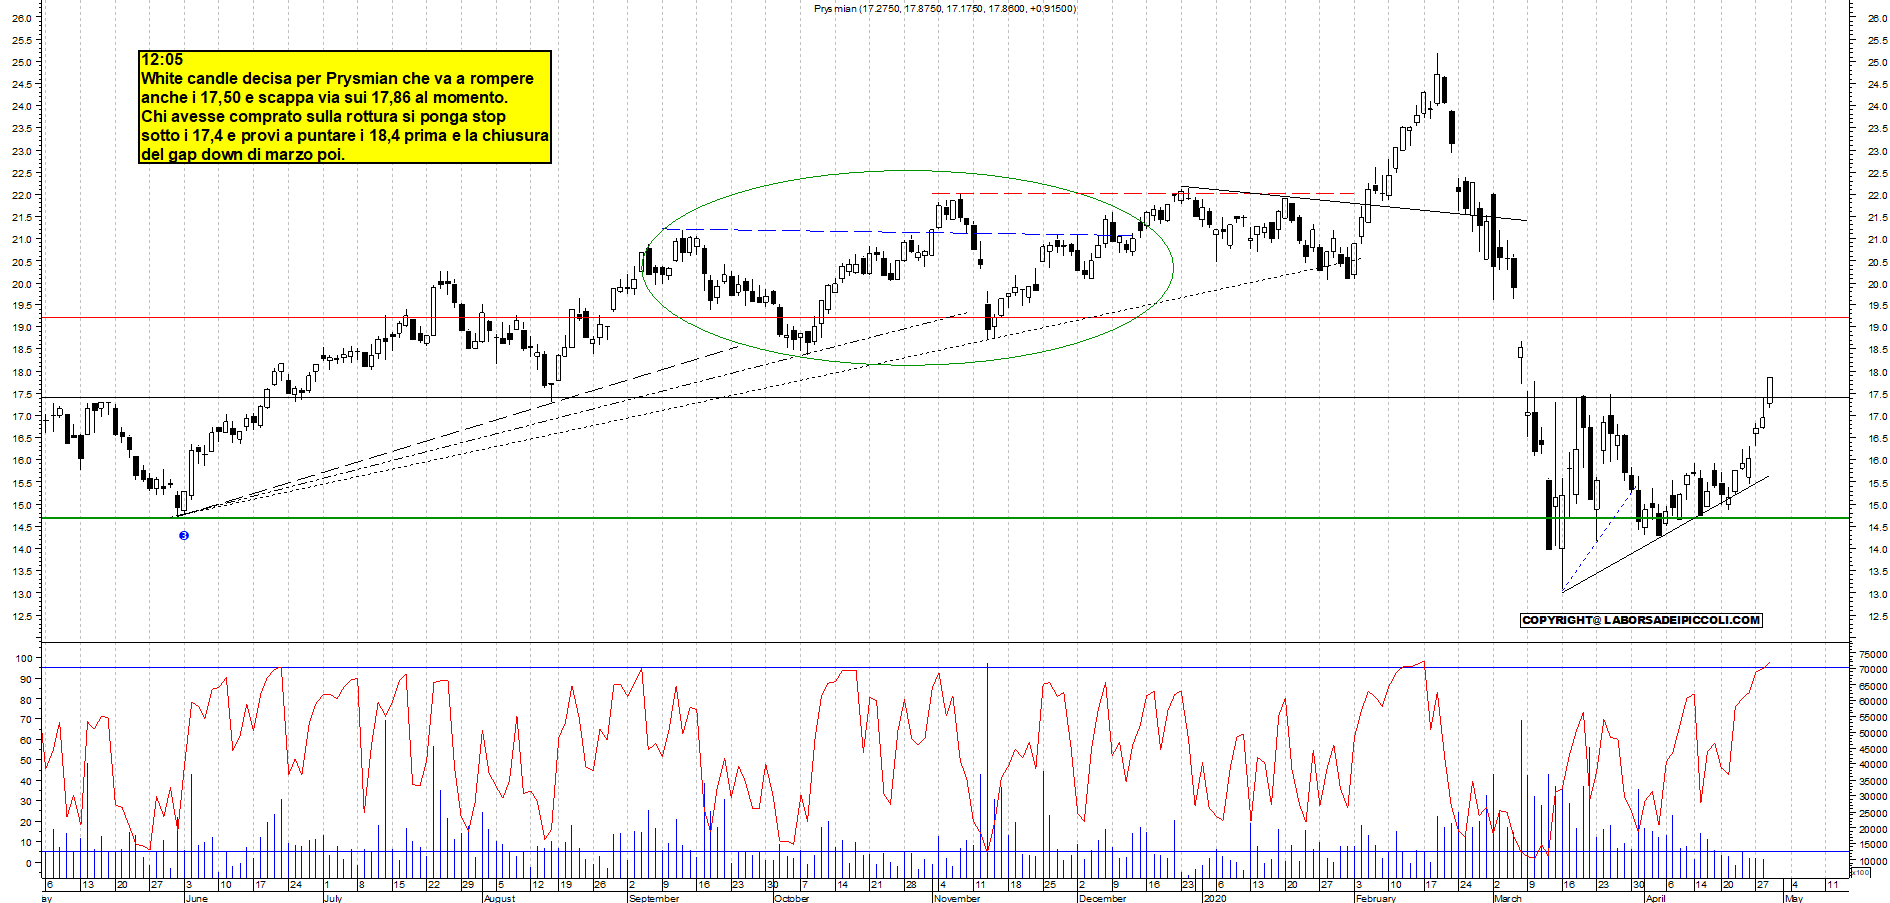Click the 26.0 value on the right price axis

coord(1877,18)
